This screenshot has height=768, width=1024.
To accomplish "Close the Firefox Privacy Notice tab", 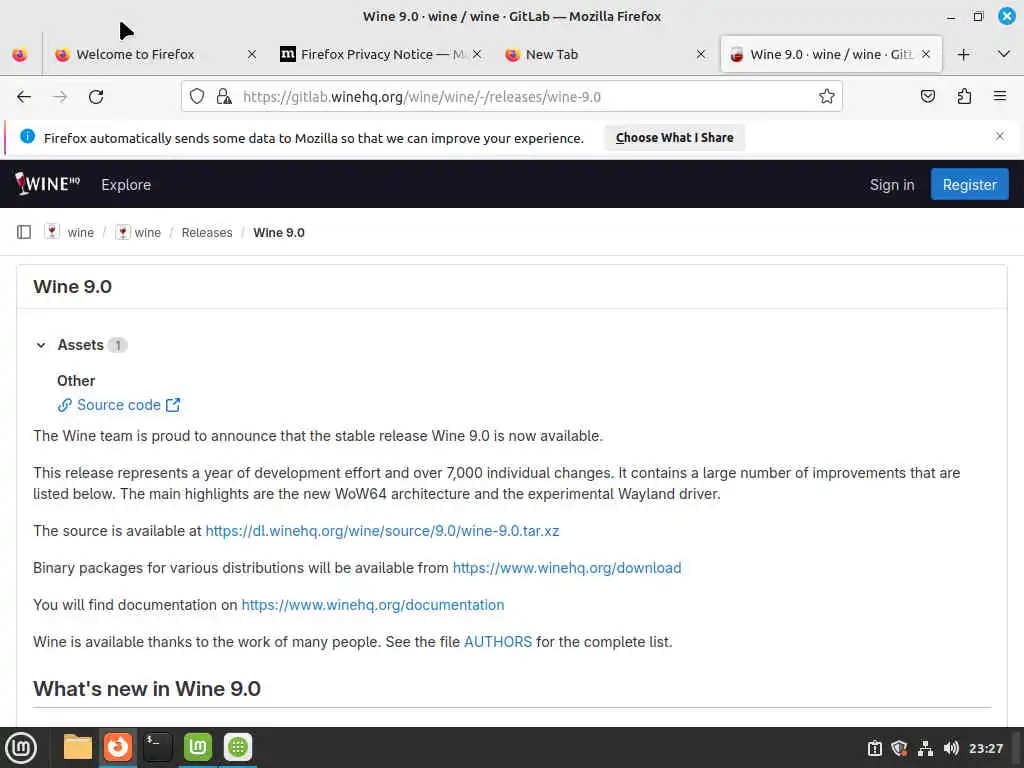I will (x=477, y=55).
